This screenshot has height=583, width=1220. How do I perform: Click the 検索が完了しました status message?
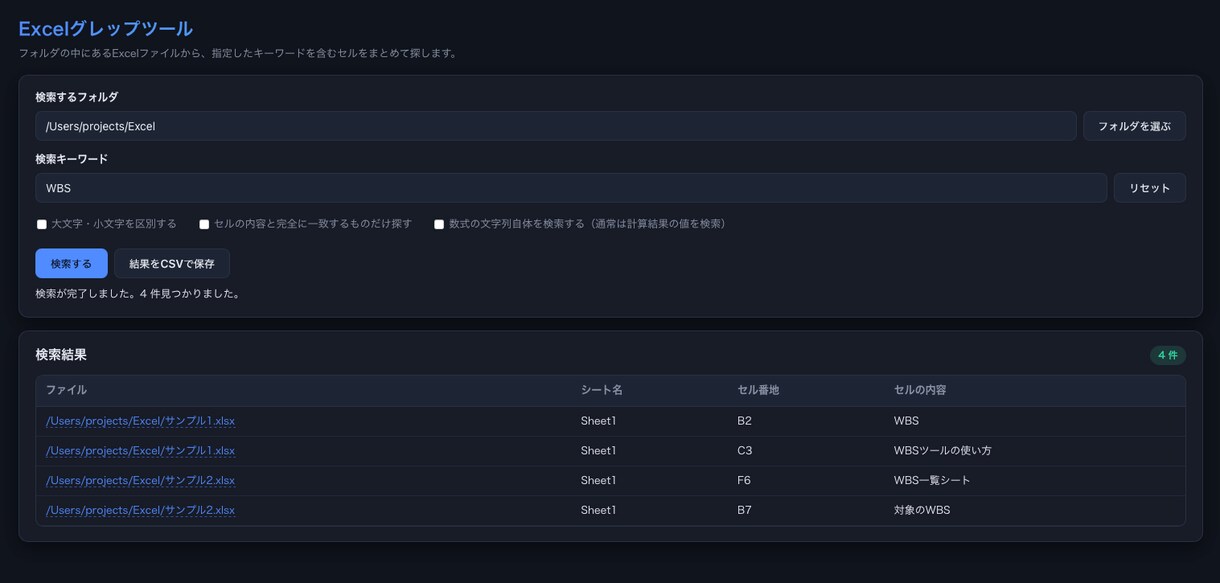(138, 294)
